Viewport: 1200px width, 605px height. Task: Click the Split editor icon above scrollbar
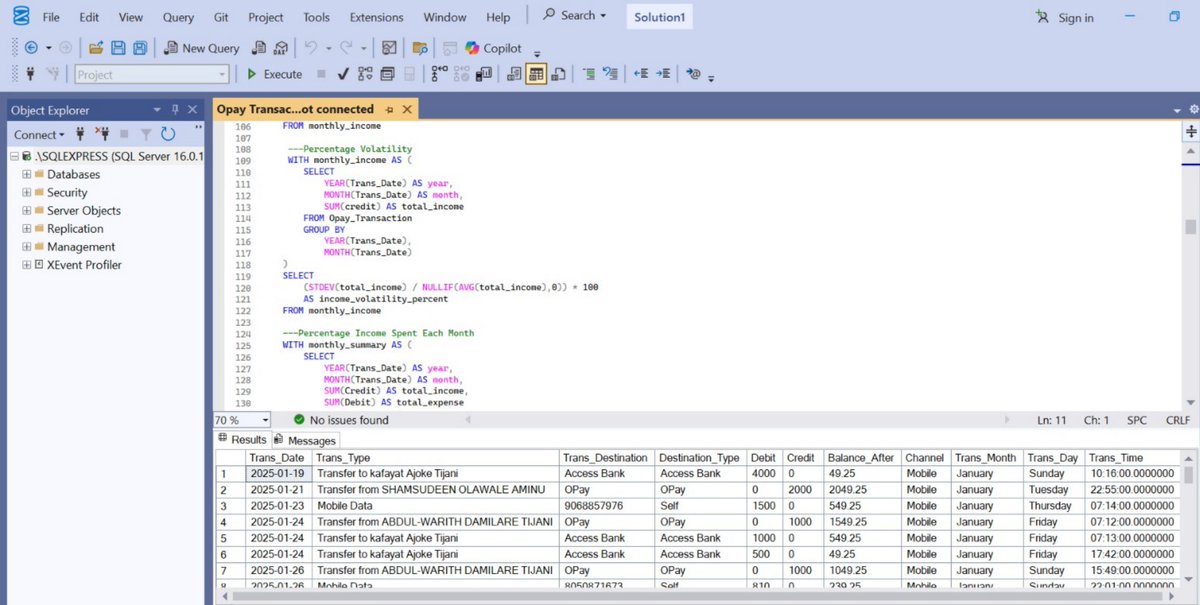coord(1191,131)
